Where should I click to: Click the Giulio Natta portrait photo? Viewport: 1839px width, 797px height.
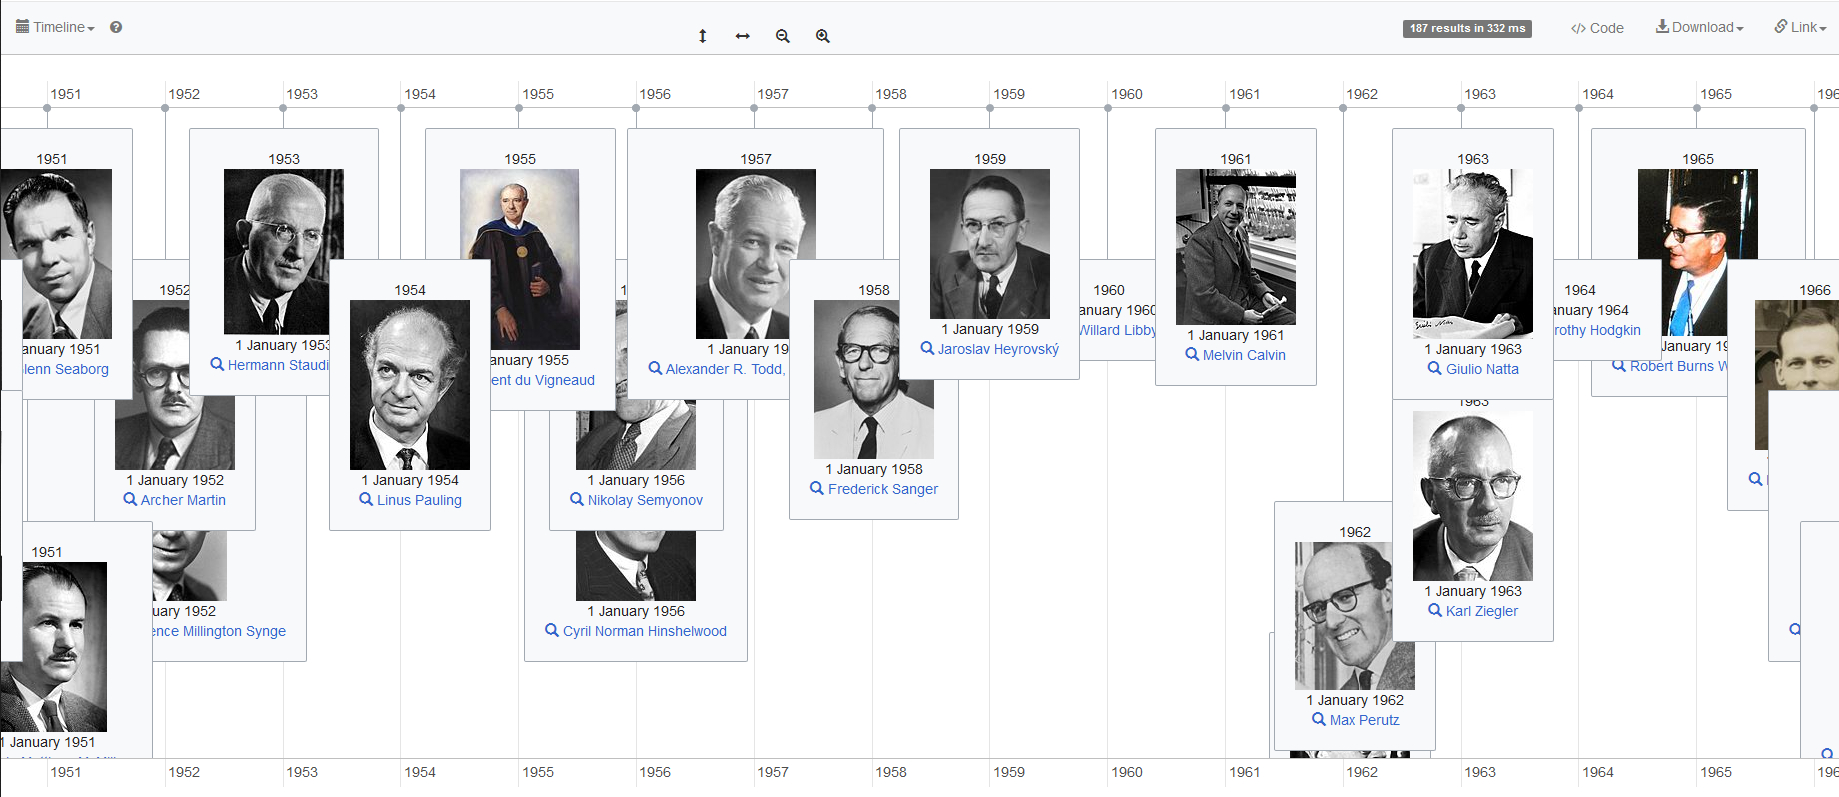point(1473,254)
